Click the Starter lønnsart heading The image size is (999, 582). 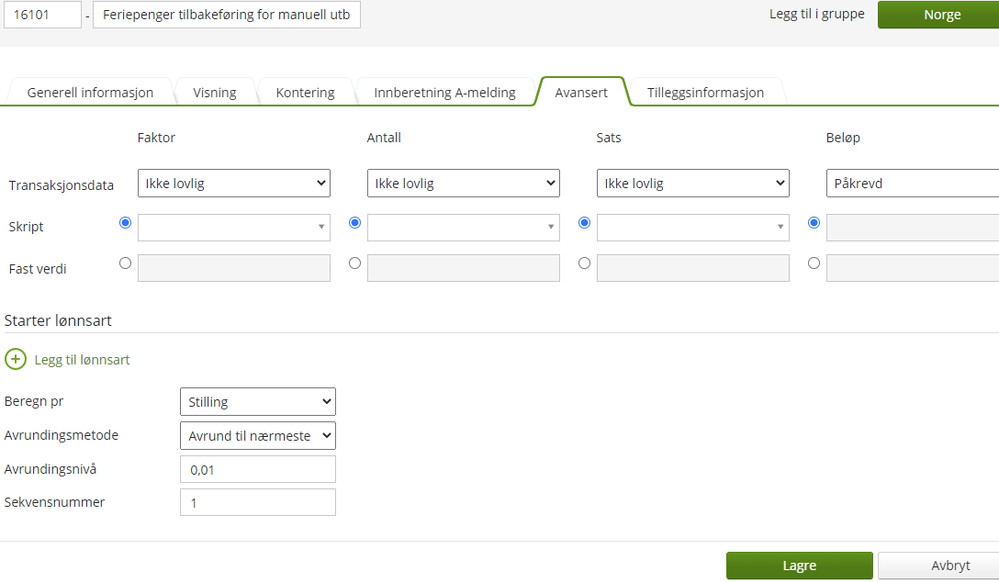[x=58, y=321]
